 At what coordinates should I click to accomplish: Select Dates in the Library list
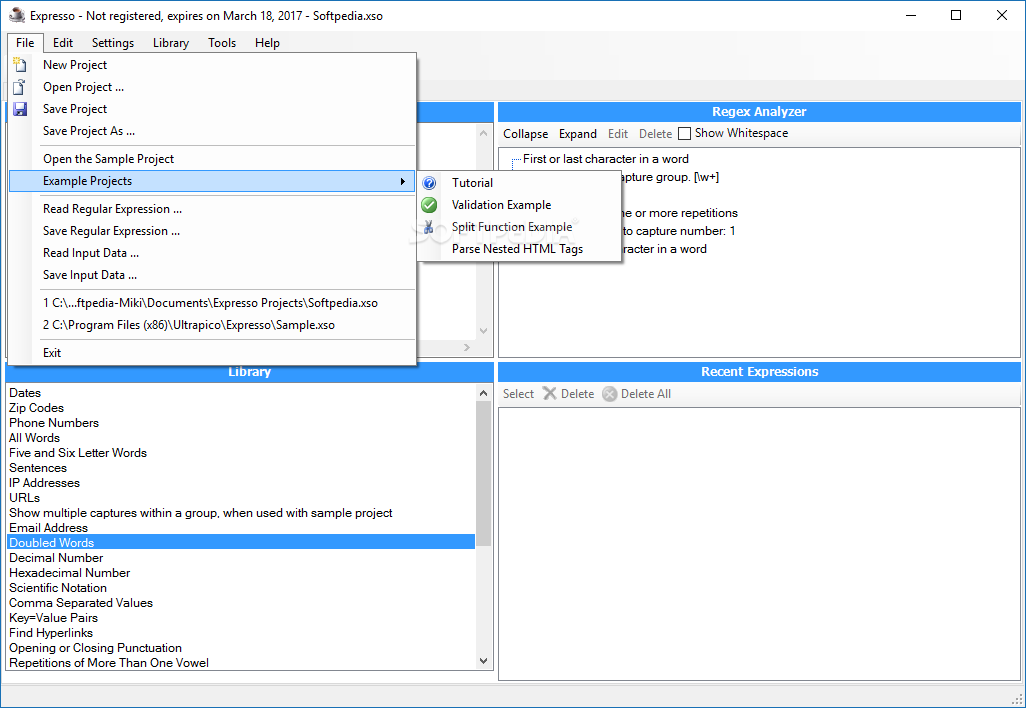coord(241,393)
